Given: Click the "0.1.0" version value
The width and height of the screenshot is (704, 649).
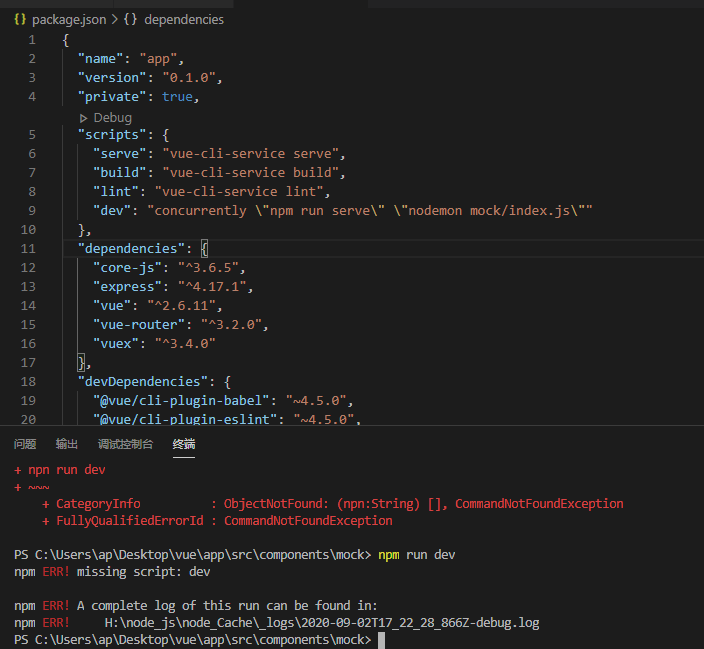Looking at the screenshot, I should [x=189, y=78].
